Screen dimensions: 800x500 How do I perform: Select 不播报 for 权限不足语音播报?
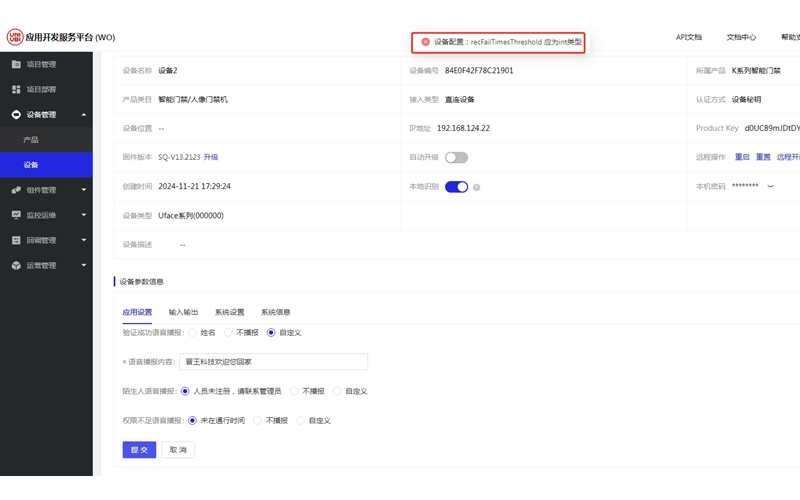click(x=257, y=420)
